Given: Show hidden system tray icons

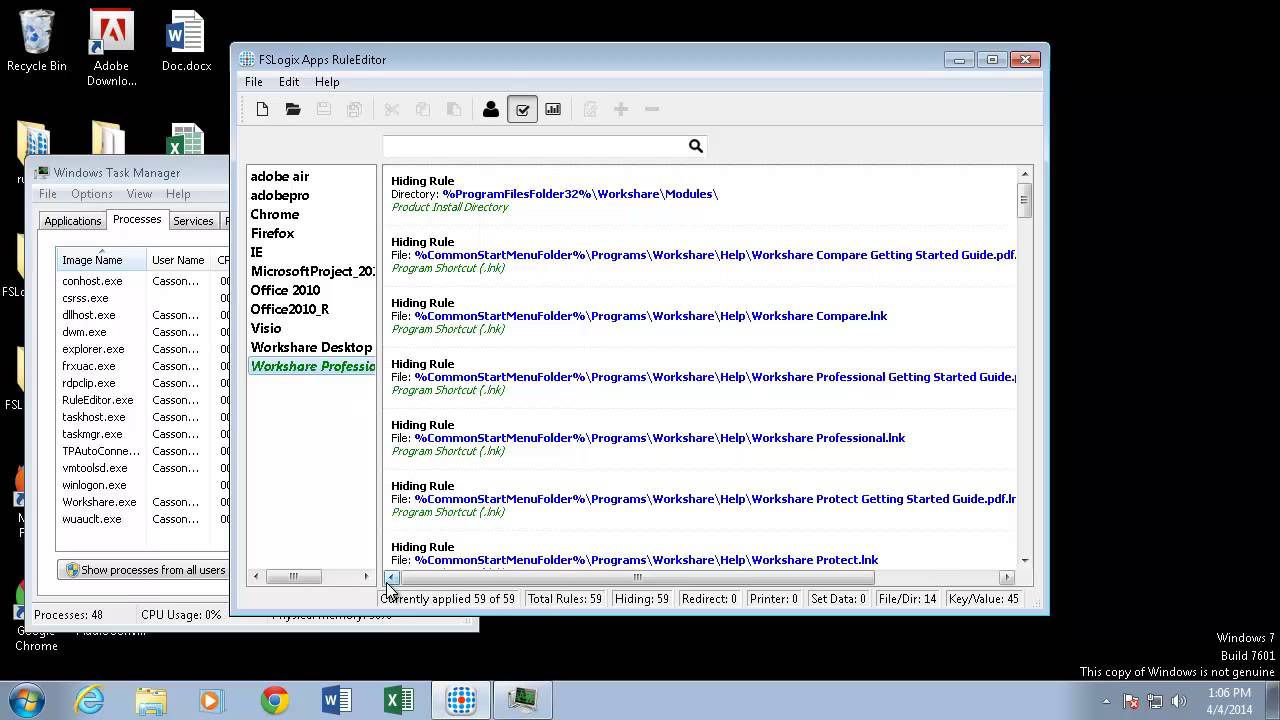Looking at the screenshot, I should click(1106, 701).
